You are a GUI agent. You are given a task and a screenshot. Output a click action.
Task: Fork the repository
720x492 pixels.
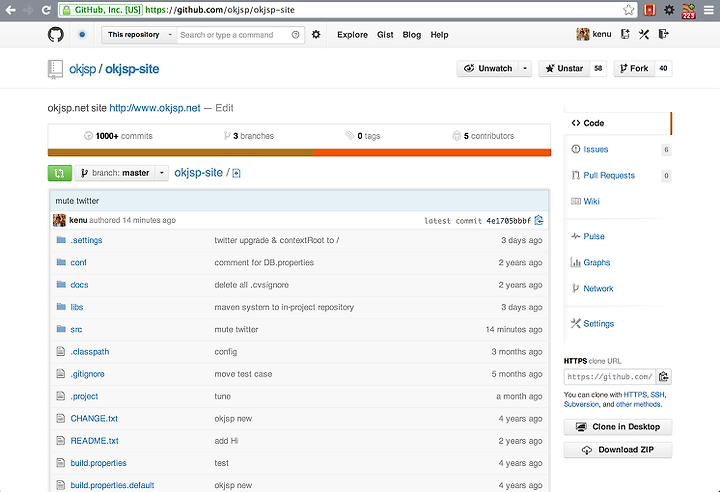click(x=634, y=68)
